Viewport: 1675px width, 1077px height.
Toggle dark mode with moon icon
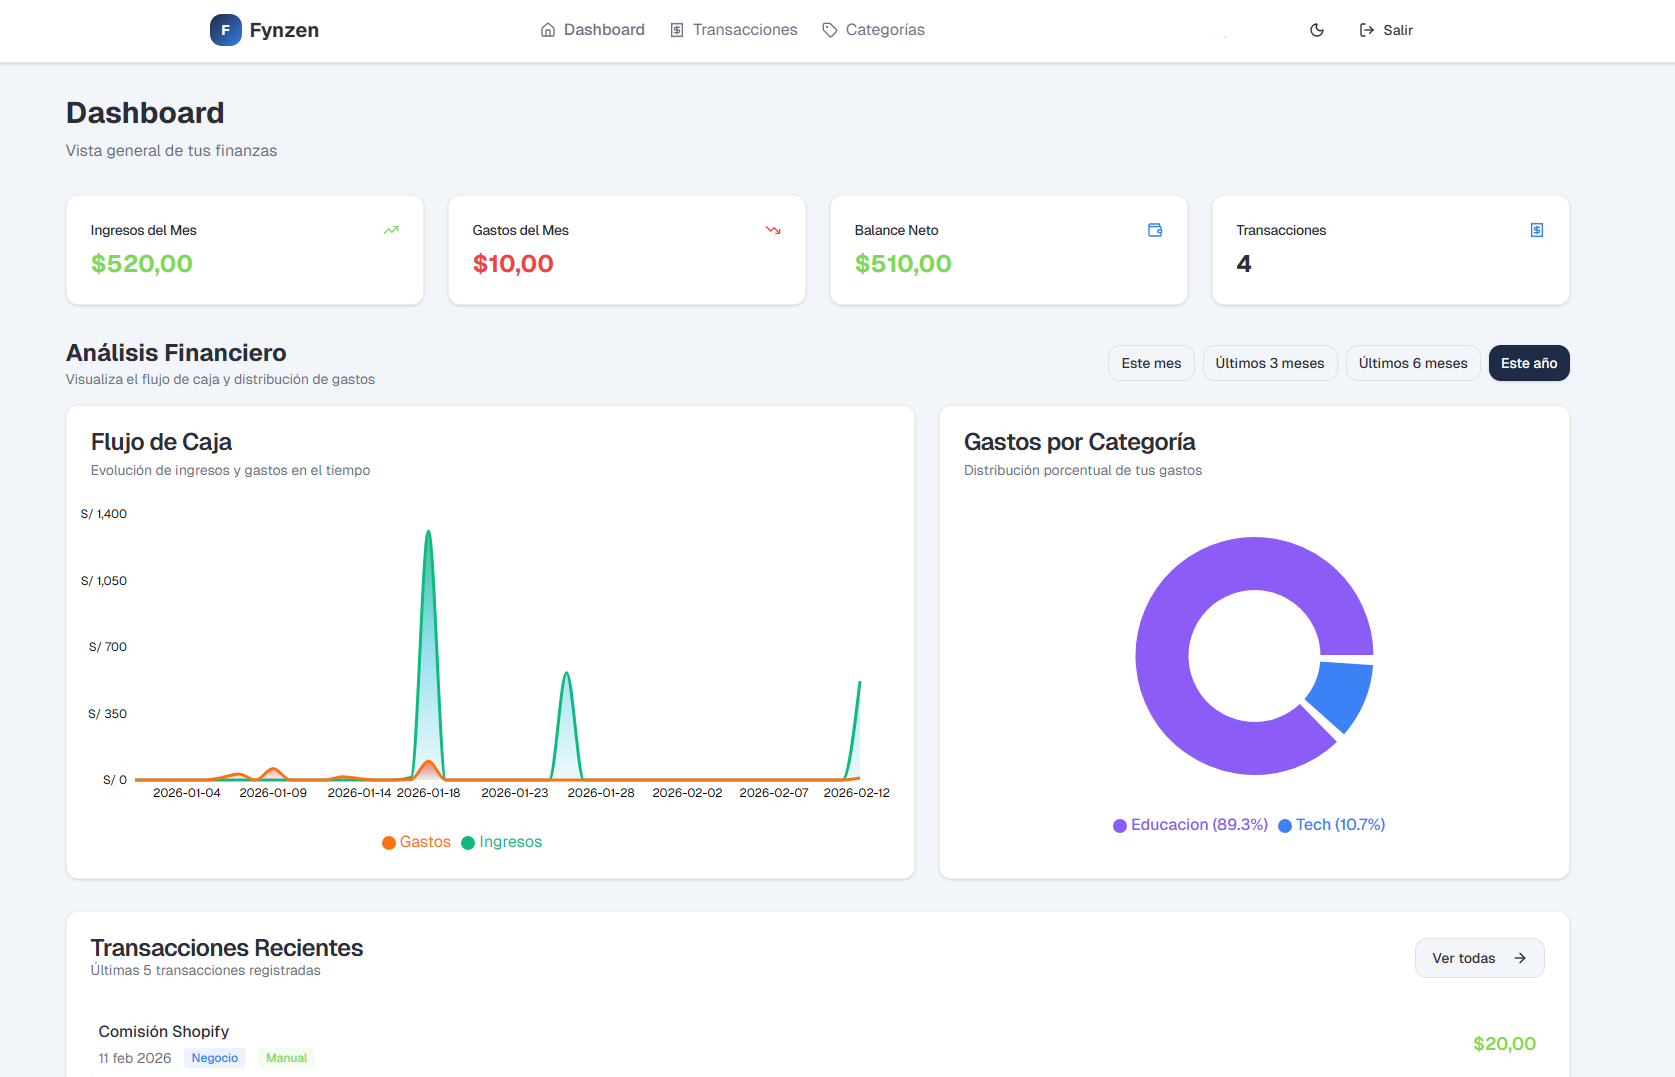[x=1317, y=30]
